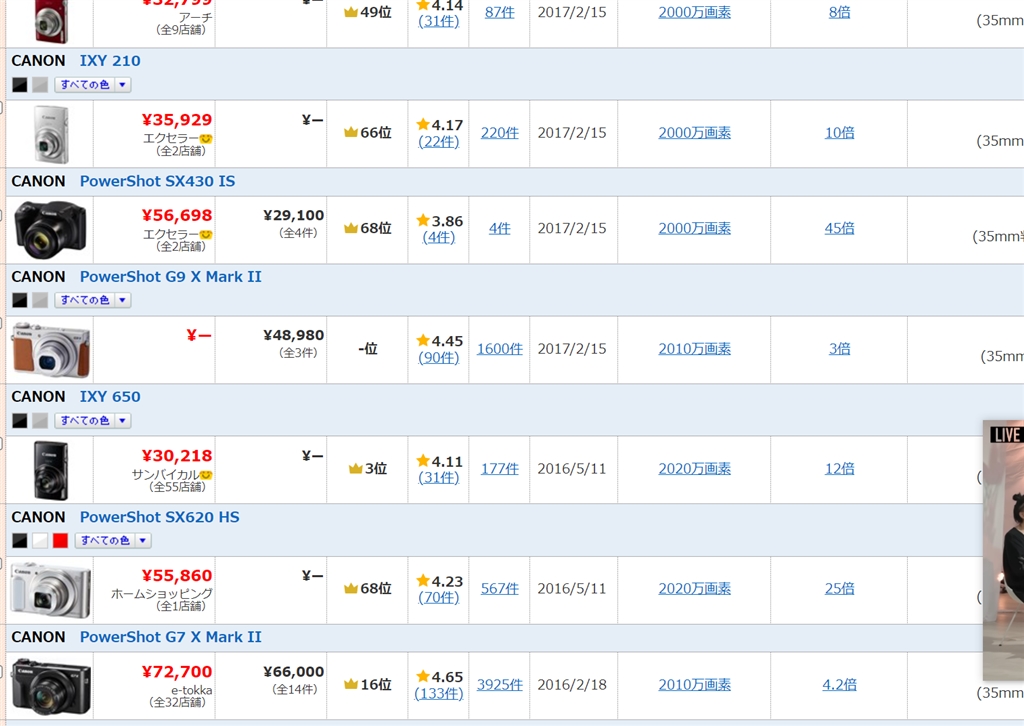The width and height of the screenshot is (1024, 726).
Task: Select silver color swatch for IXY 650
Action: 40,420
